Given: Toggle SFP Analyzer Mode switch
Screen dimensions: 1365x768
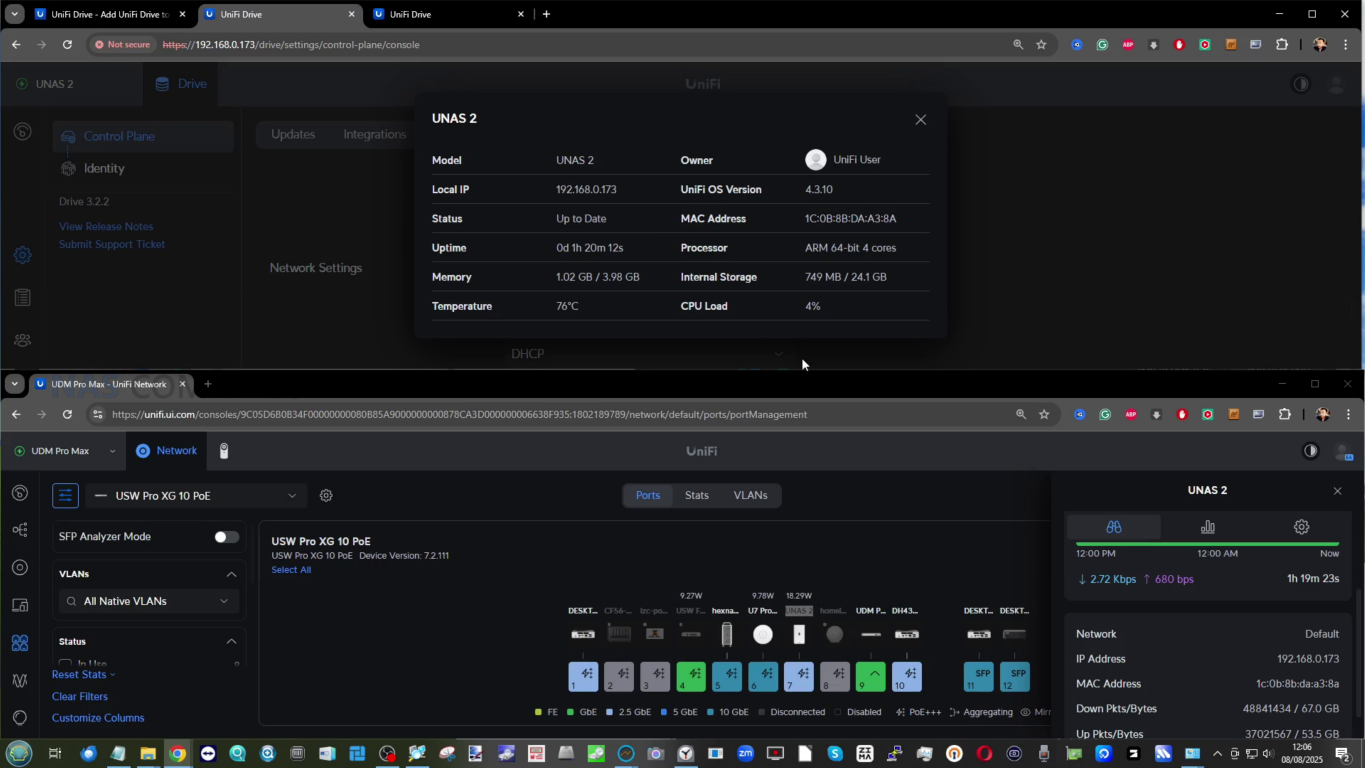Looking at the screenshot, I should click(227, 537).
